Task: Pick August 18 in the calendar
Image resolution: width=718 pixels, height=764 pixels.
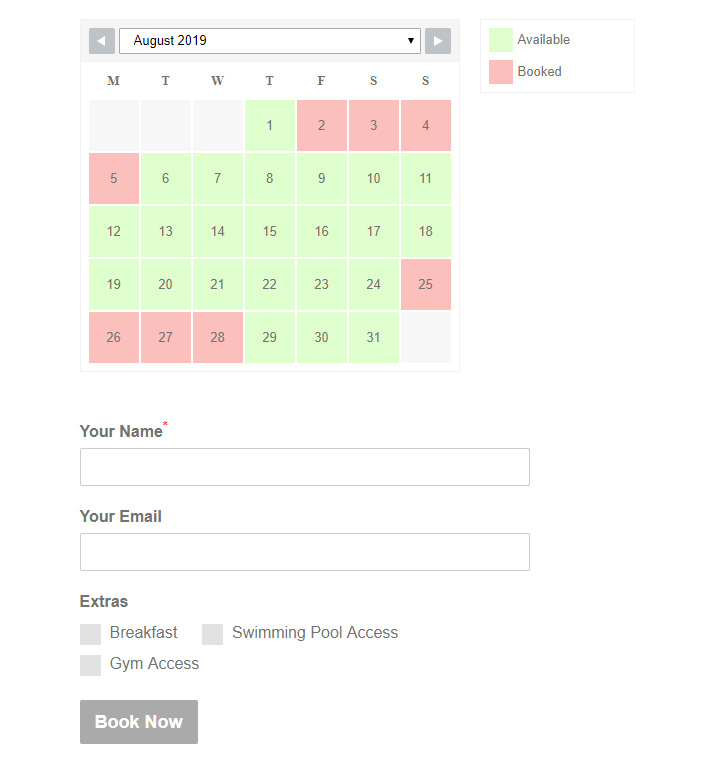Action: point(426,232)
